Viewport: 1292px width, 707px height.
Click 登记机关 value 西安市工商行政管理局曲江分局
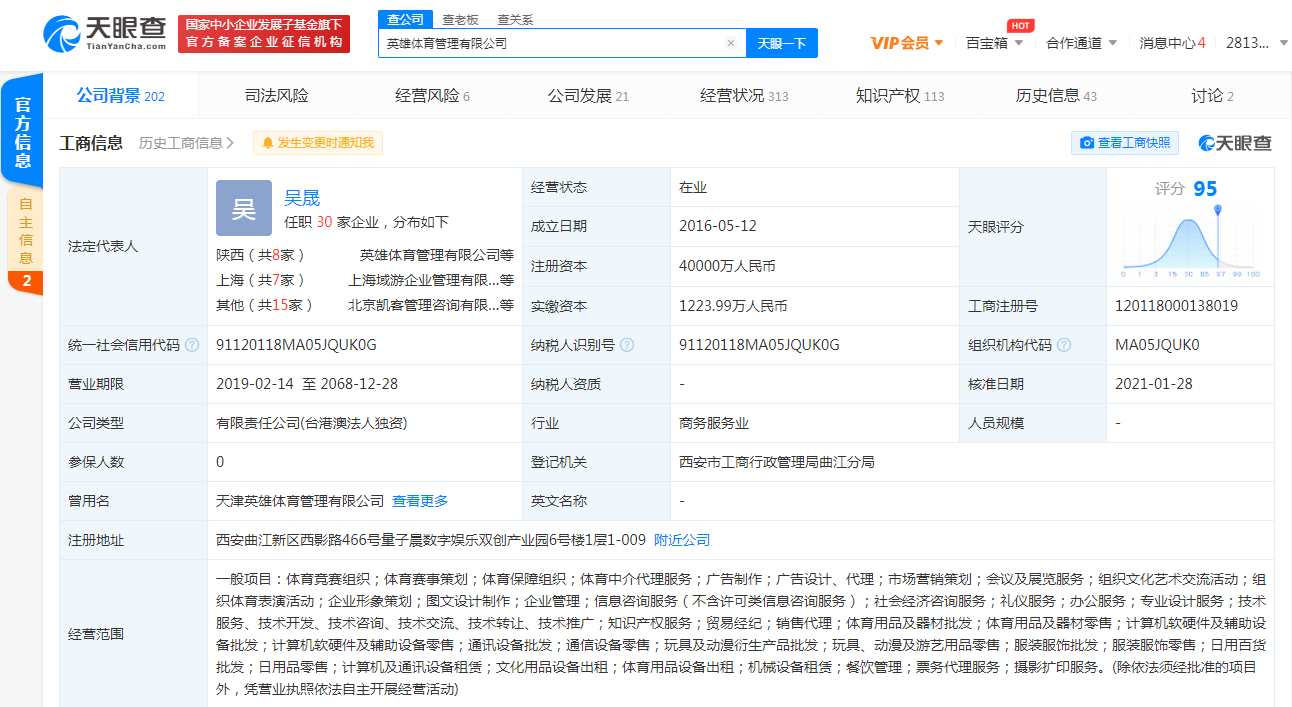coord(777,462)
